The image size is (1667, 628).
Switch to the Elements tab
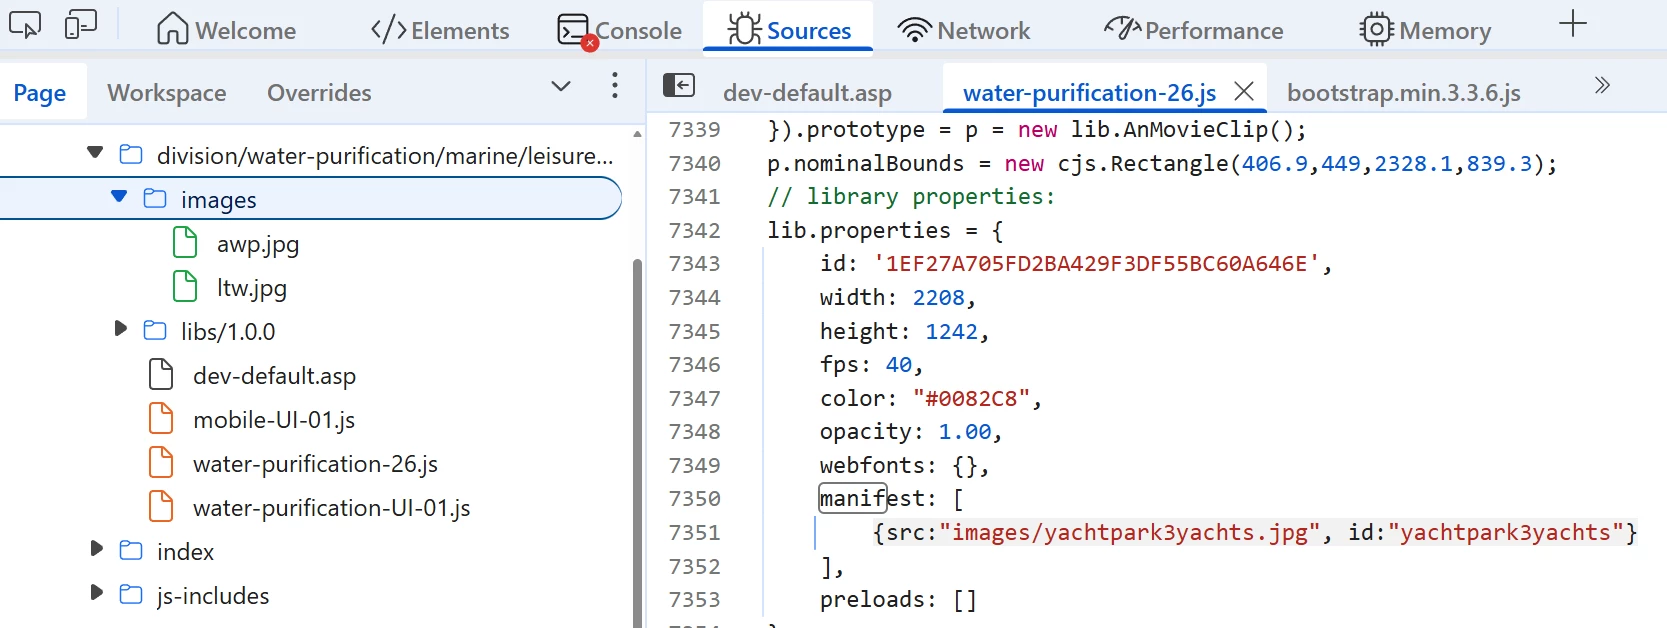click(x=440, y=30)
